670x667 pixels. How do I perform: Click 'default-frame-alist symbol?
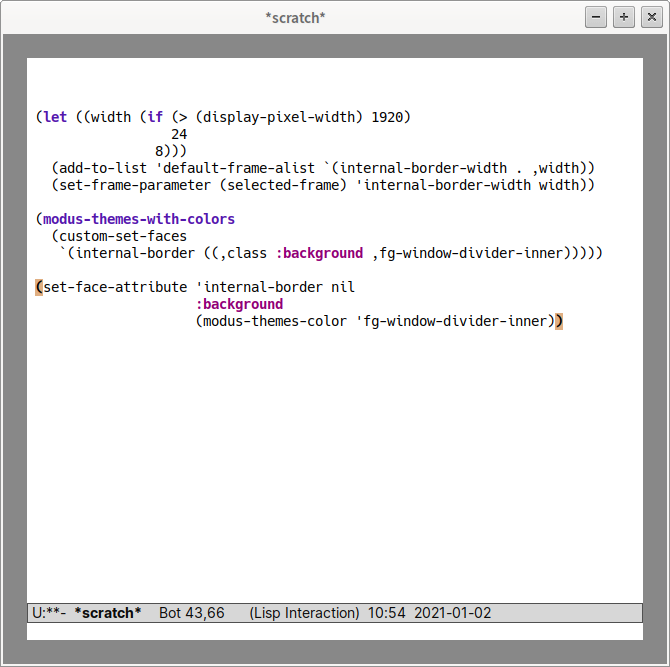[x=235, y=168]
